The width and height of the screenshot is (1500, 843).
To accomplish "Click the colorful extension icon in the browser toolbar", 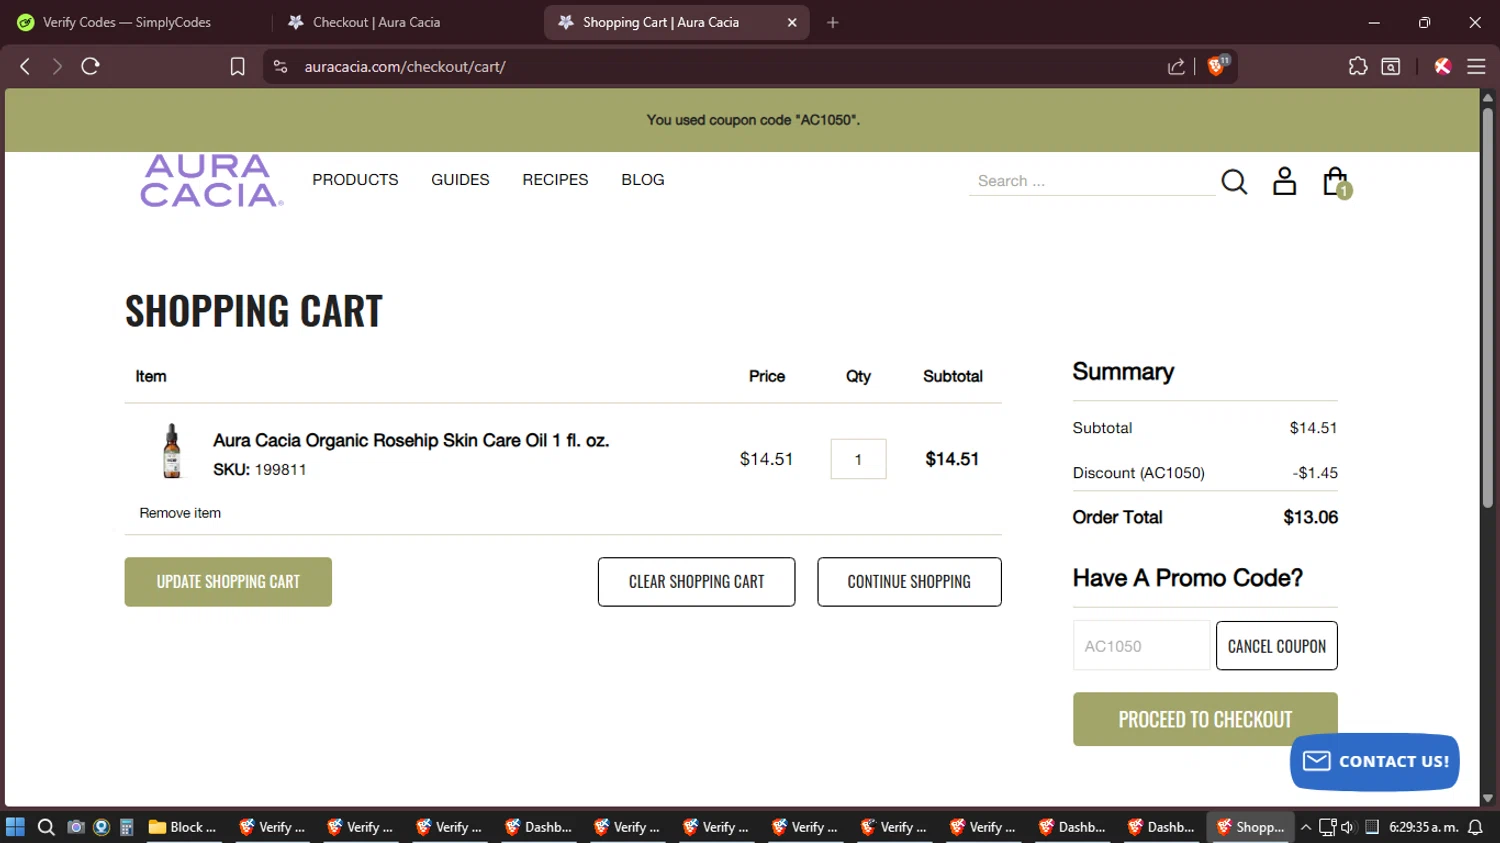I will pyautogui.click(x=1443, y=66).
